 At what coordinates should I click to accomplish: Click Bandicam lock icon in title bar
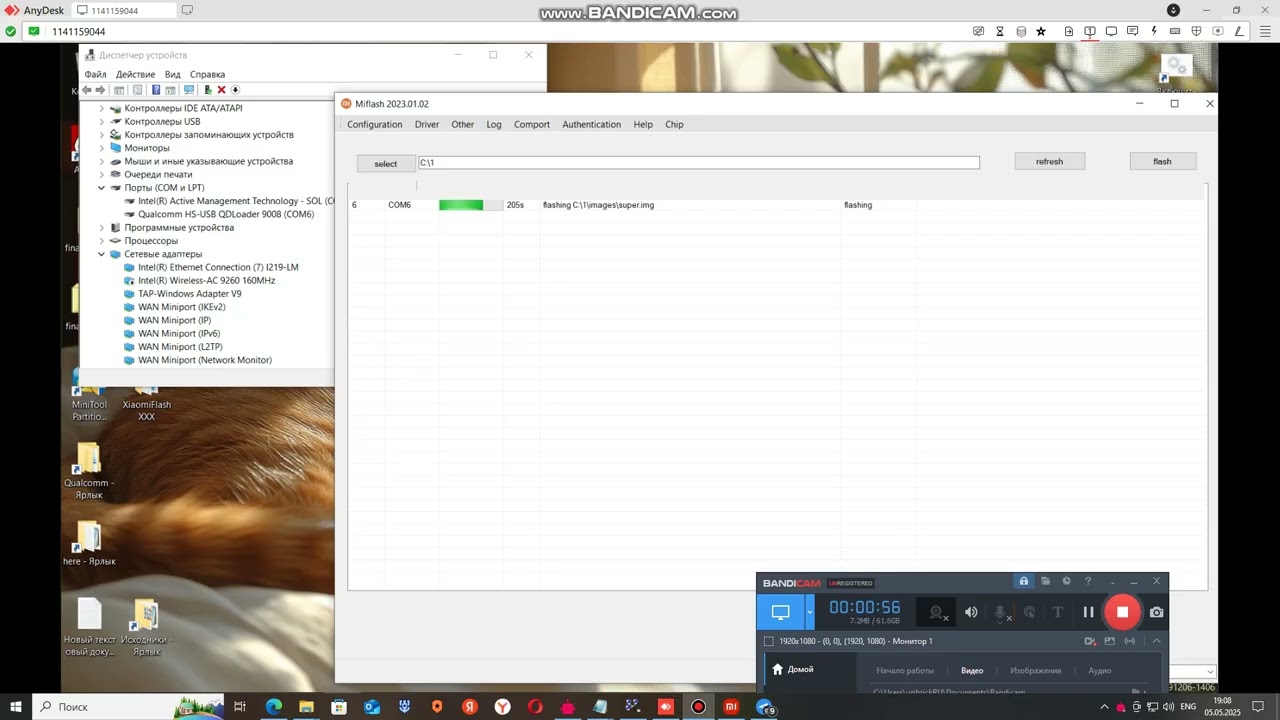[x=1023, y=581]
